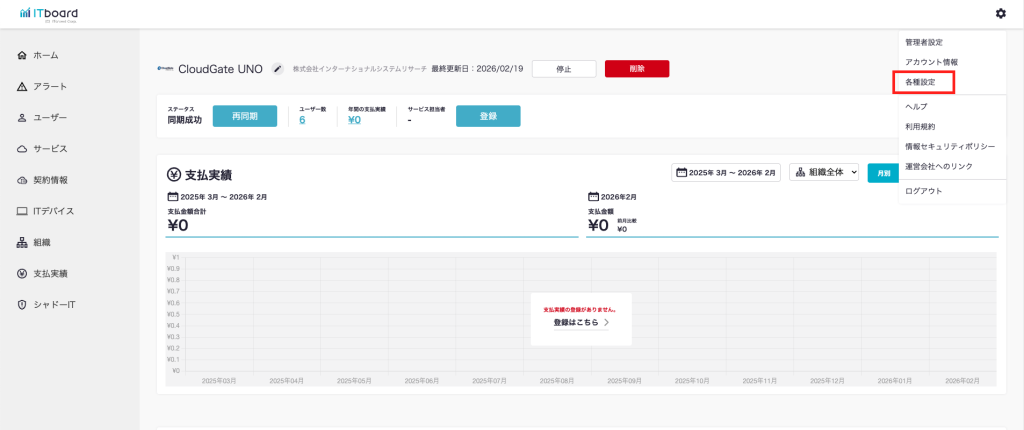Choose ログアウト from the menu
1024x430 pixels.
(x=923, y=191)
